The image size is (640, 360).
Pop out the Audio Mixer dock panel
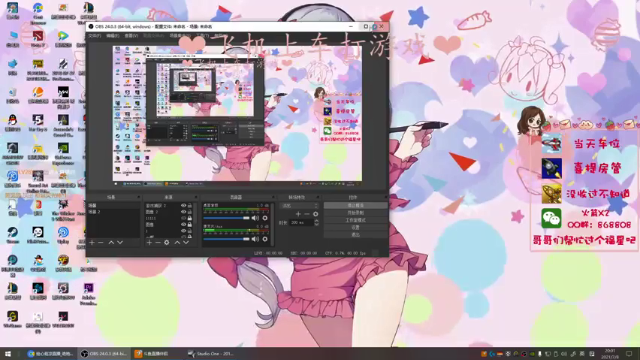272,197
